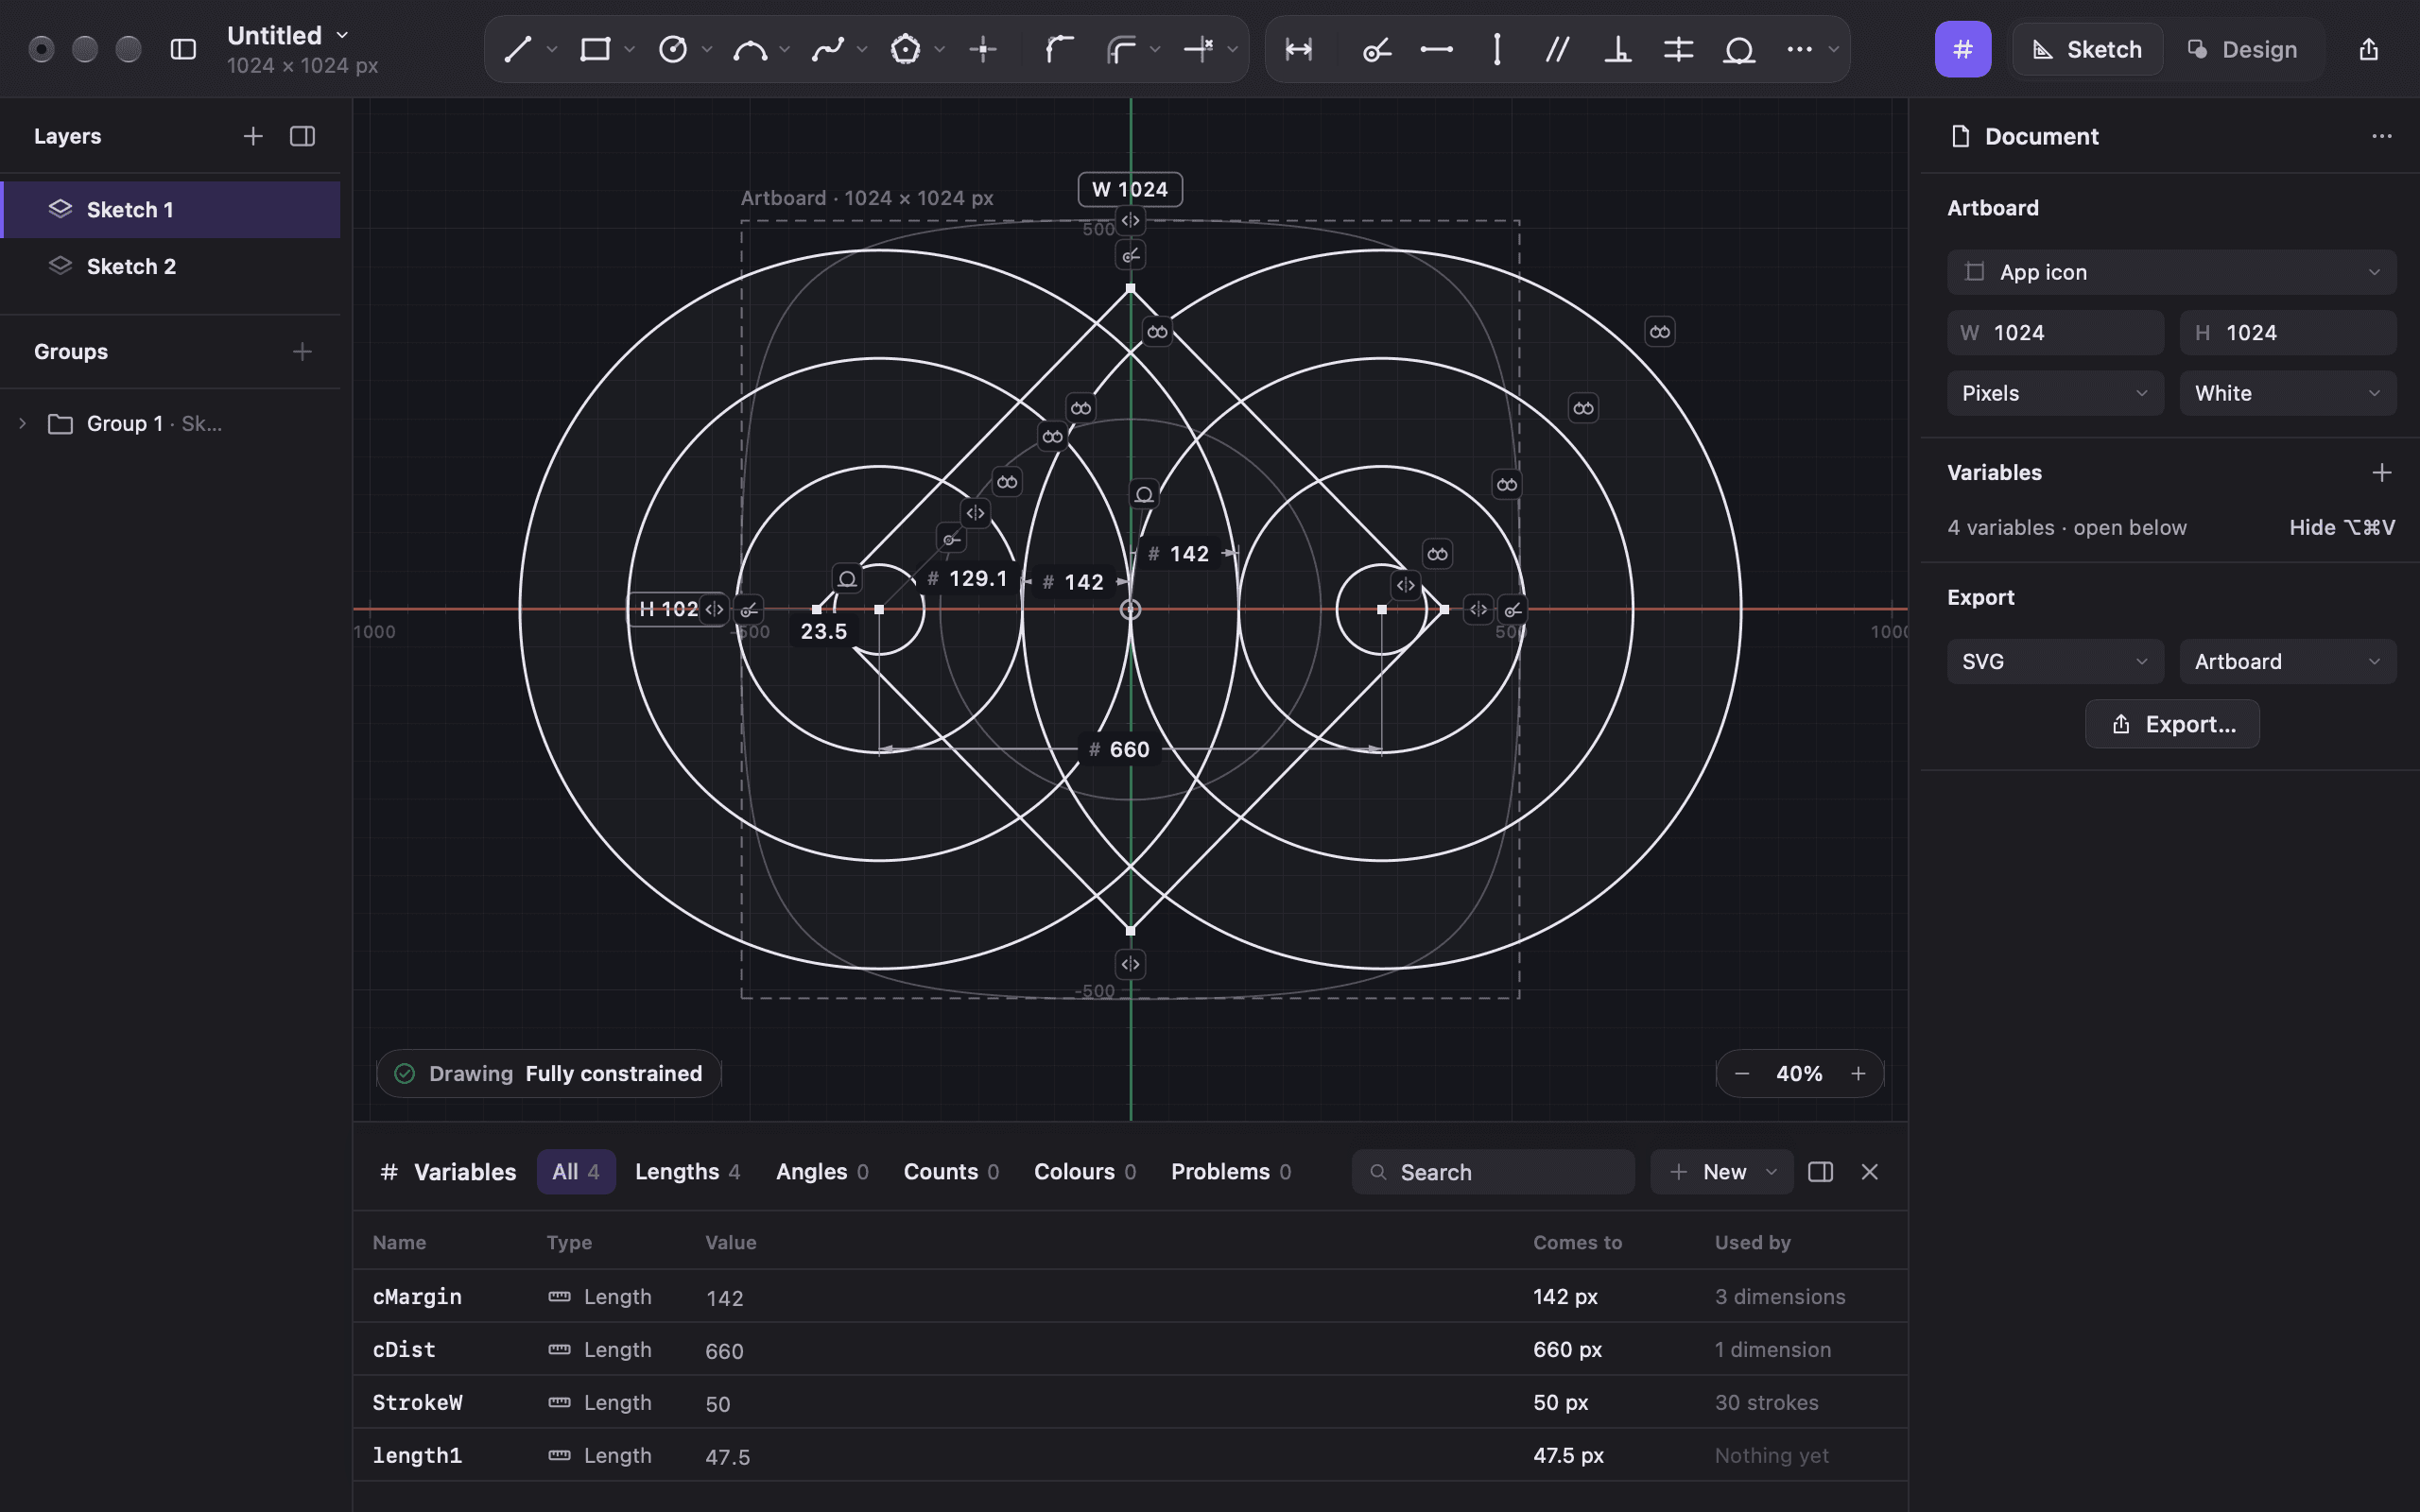Apply the tangent constraint
The image size is (2420, 1512).
pyautogui.click(x=1739, y=49)
